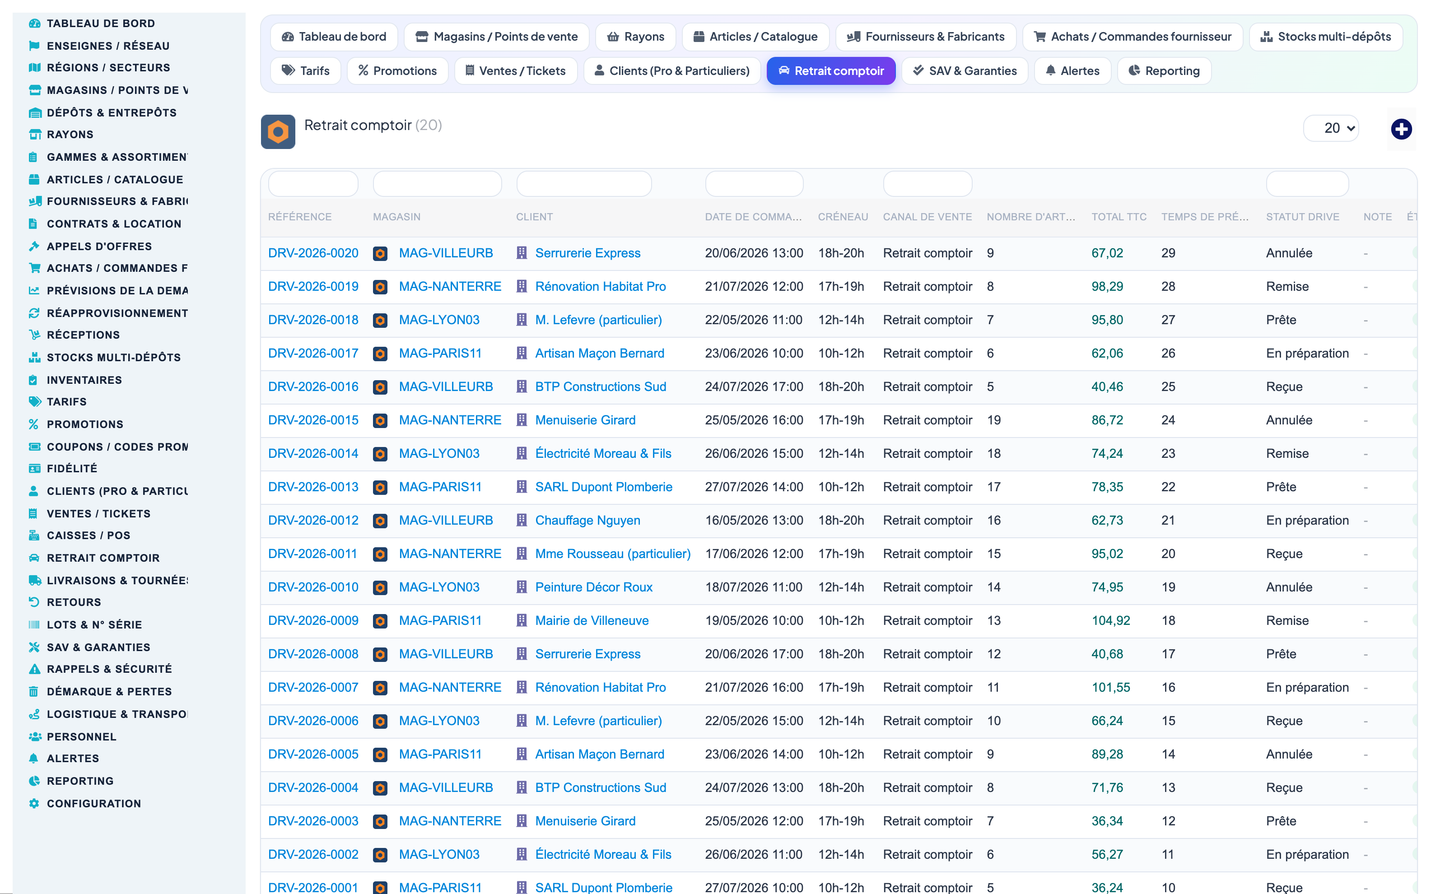This screenshot has height=894, width=1445.
Task: Open the 20 rows-per-page dropdown
Action: [x=1332, y=128]
